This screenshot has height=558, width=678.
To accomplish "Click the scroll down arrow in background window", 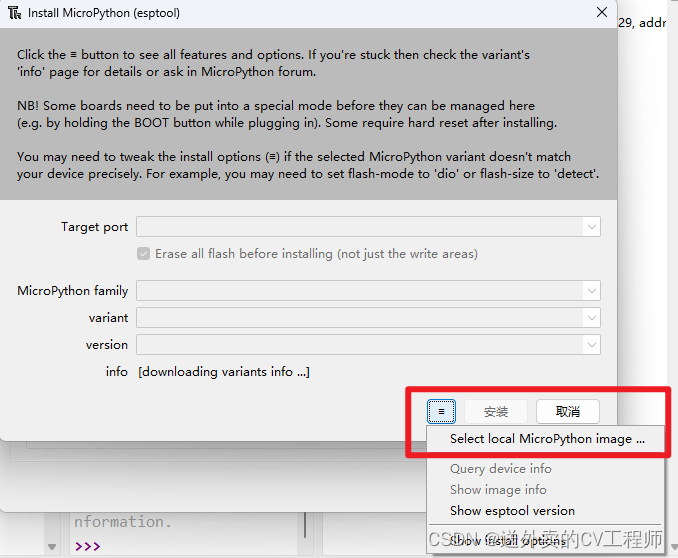I will tap(52, 547).
